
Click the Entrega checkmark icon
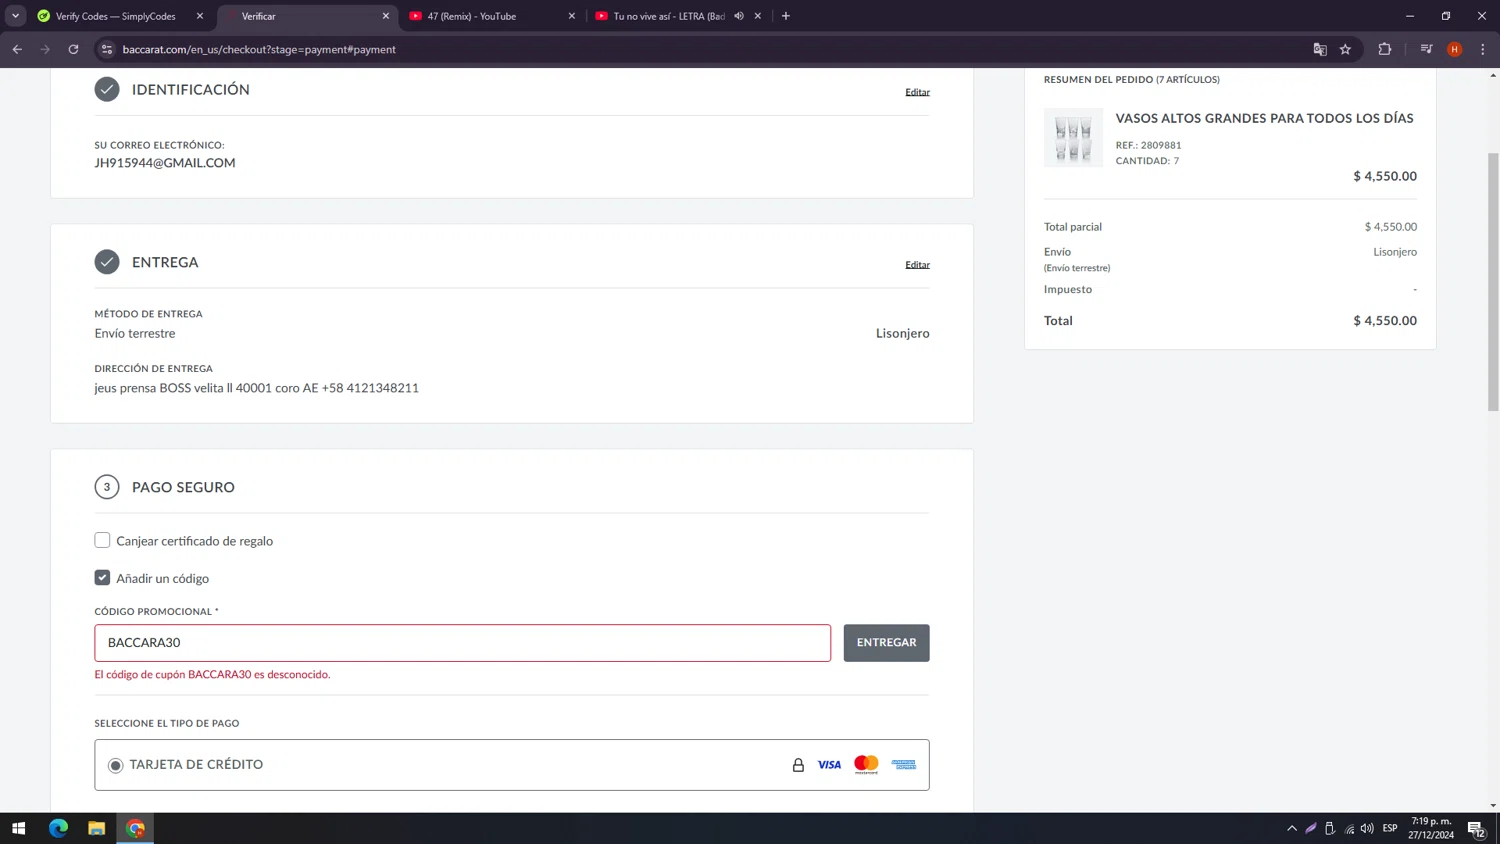click(107, 262)
